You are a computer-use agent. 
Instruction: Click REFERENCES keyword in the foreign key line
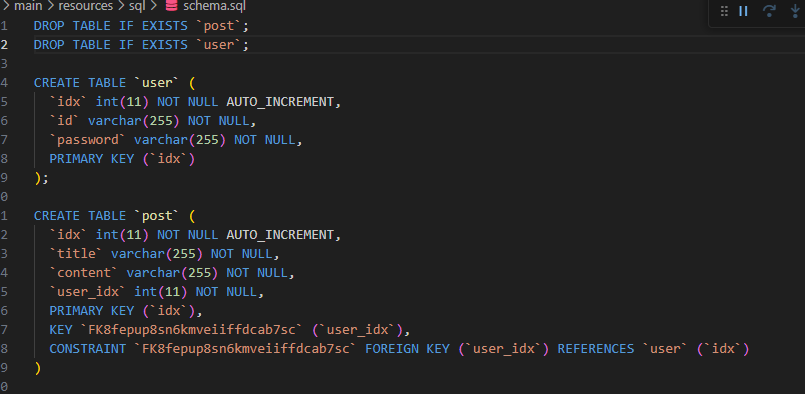[x=596, y=349]
